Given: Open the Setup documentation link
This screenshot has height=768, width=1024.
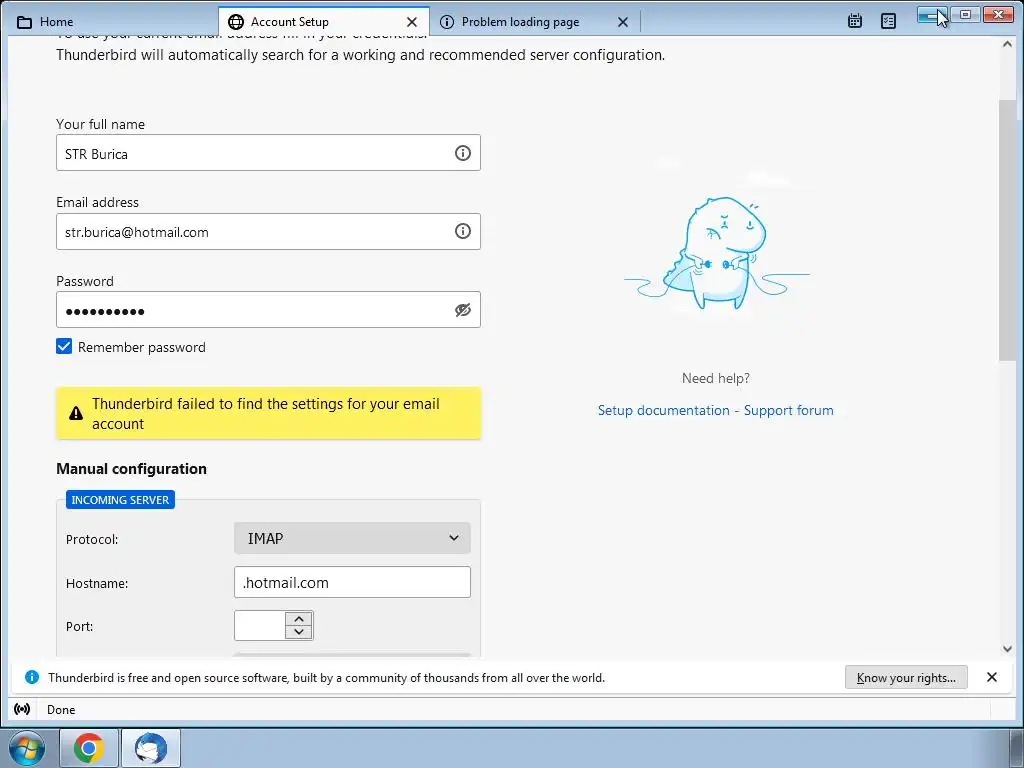Looking at the screenshot, I should (664, 410).
